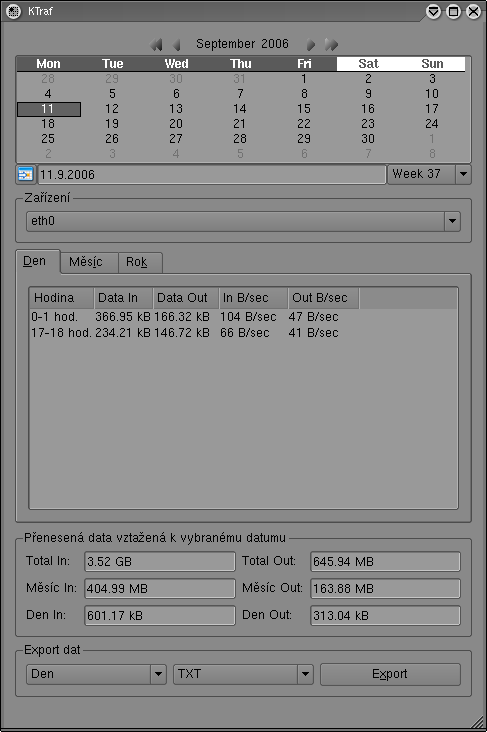The image size is (487, 732).
Task: Go to previous year using double-left arrow
Action: [x=156, y=45]
